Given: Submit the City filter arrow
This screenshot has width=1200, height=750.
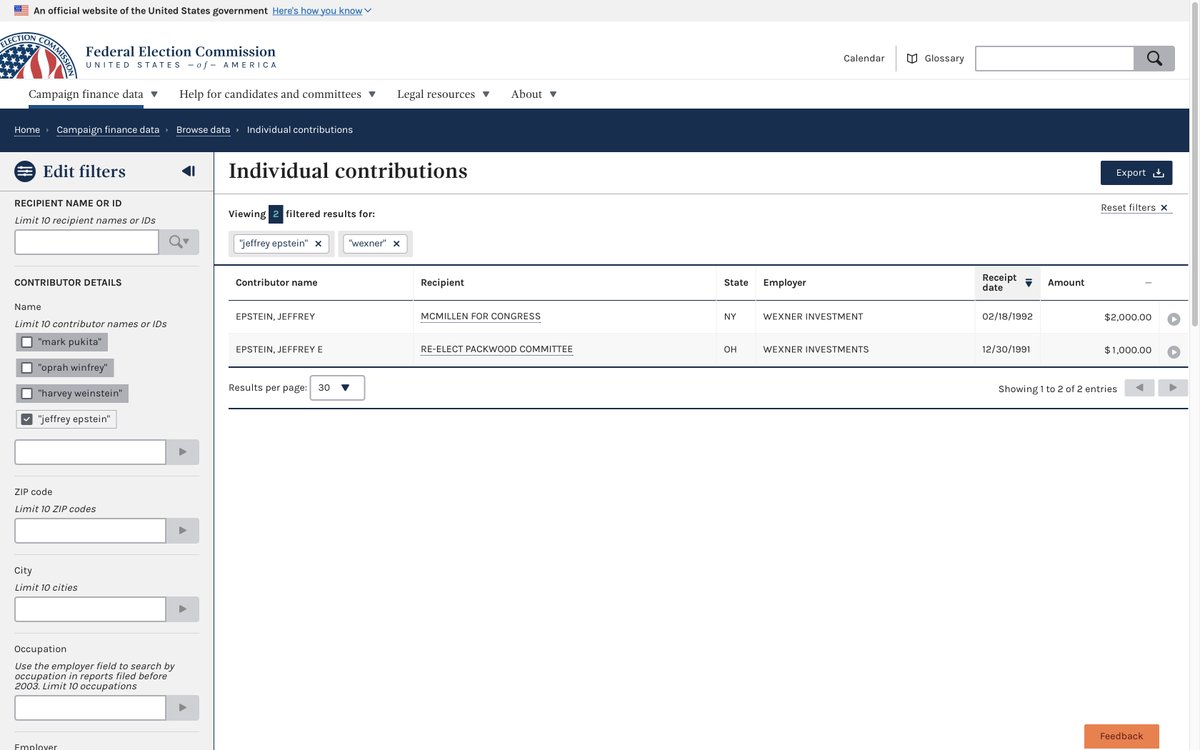Looking at the screenshot, I should [x=182, y=609].
